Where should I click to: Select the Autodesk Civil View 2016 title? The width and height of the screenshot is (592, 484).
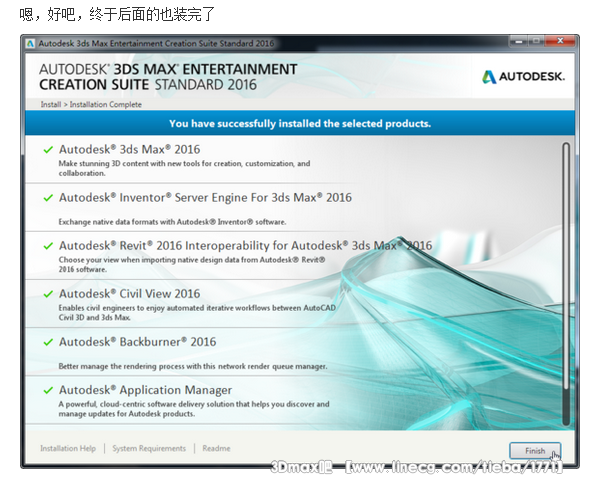[129, 294]
